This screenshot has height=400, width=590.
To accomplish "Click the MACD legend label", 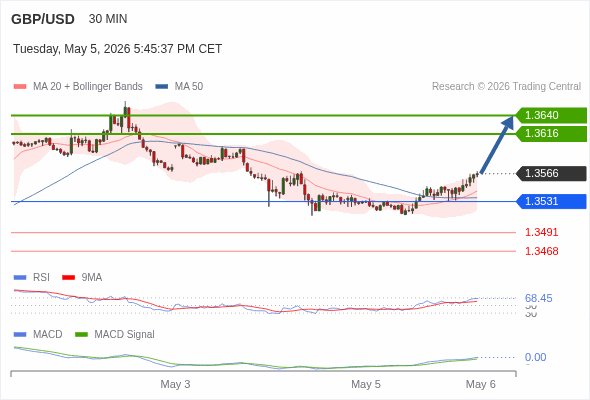I will coord(48,334).
